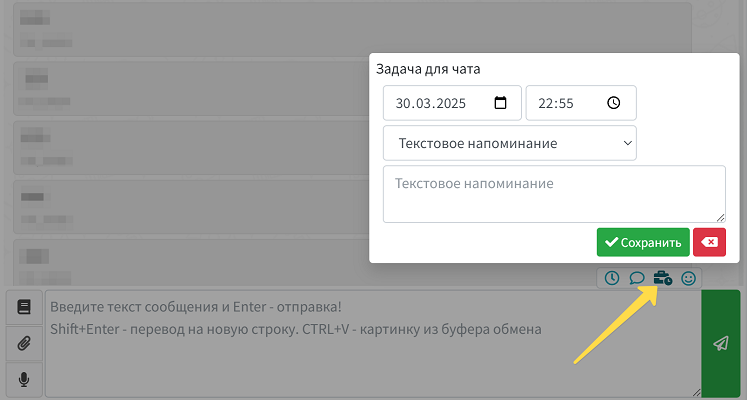The height and width of the screenshot is (400, 747).
Task: Focus the Текстовое напоминание text area
Action: pos(554,194)
